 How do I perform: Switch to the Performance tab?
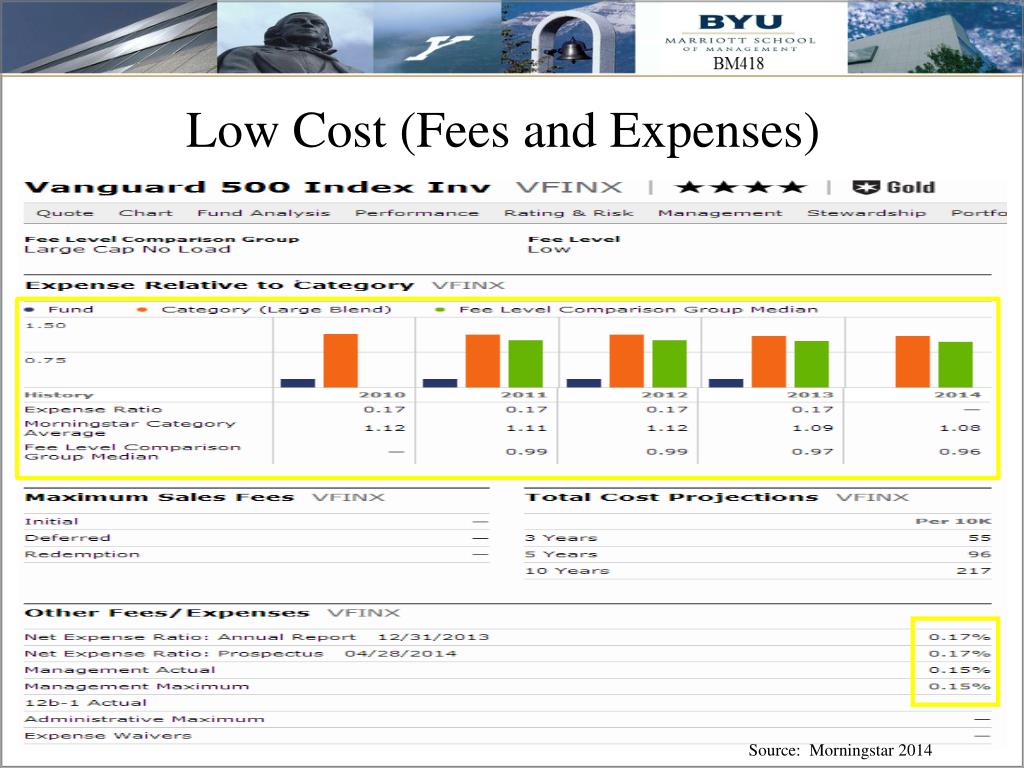tap(417, 213)
